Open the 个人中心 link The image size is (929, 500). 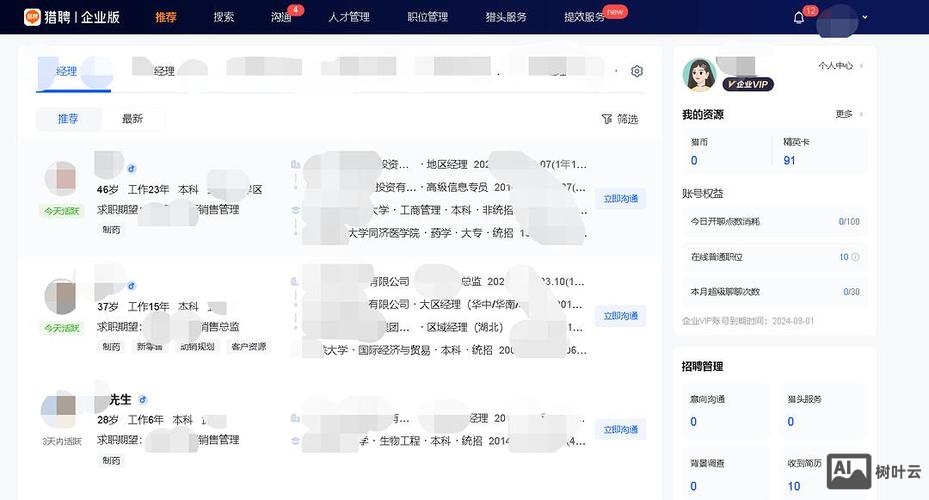(835, 66)
